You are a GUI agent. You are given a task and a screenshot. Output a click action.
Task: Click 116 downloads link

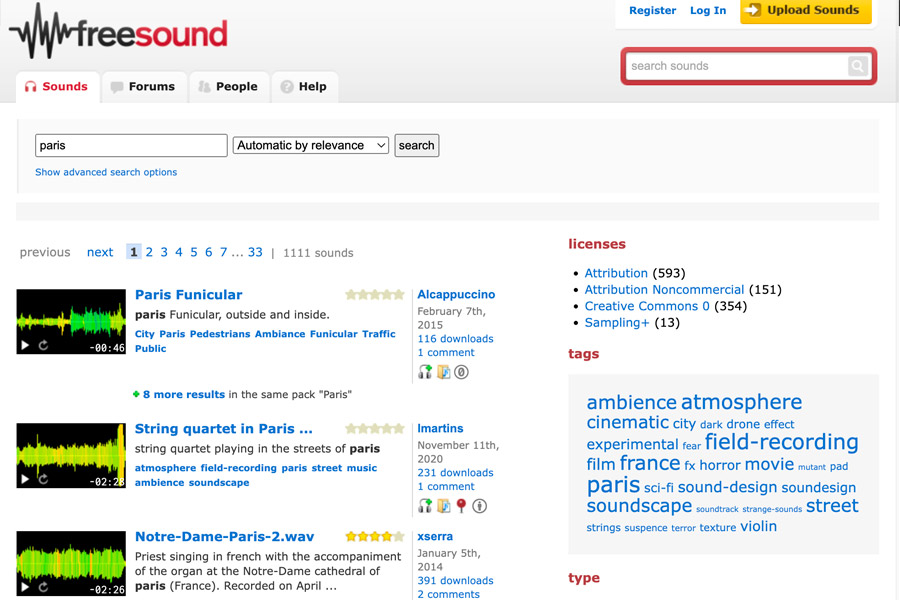(x=456, y=339)
